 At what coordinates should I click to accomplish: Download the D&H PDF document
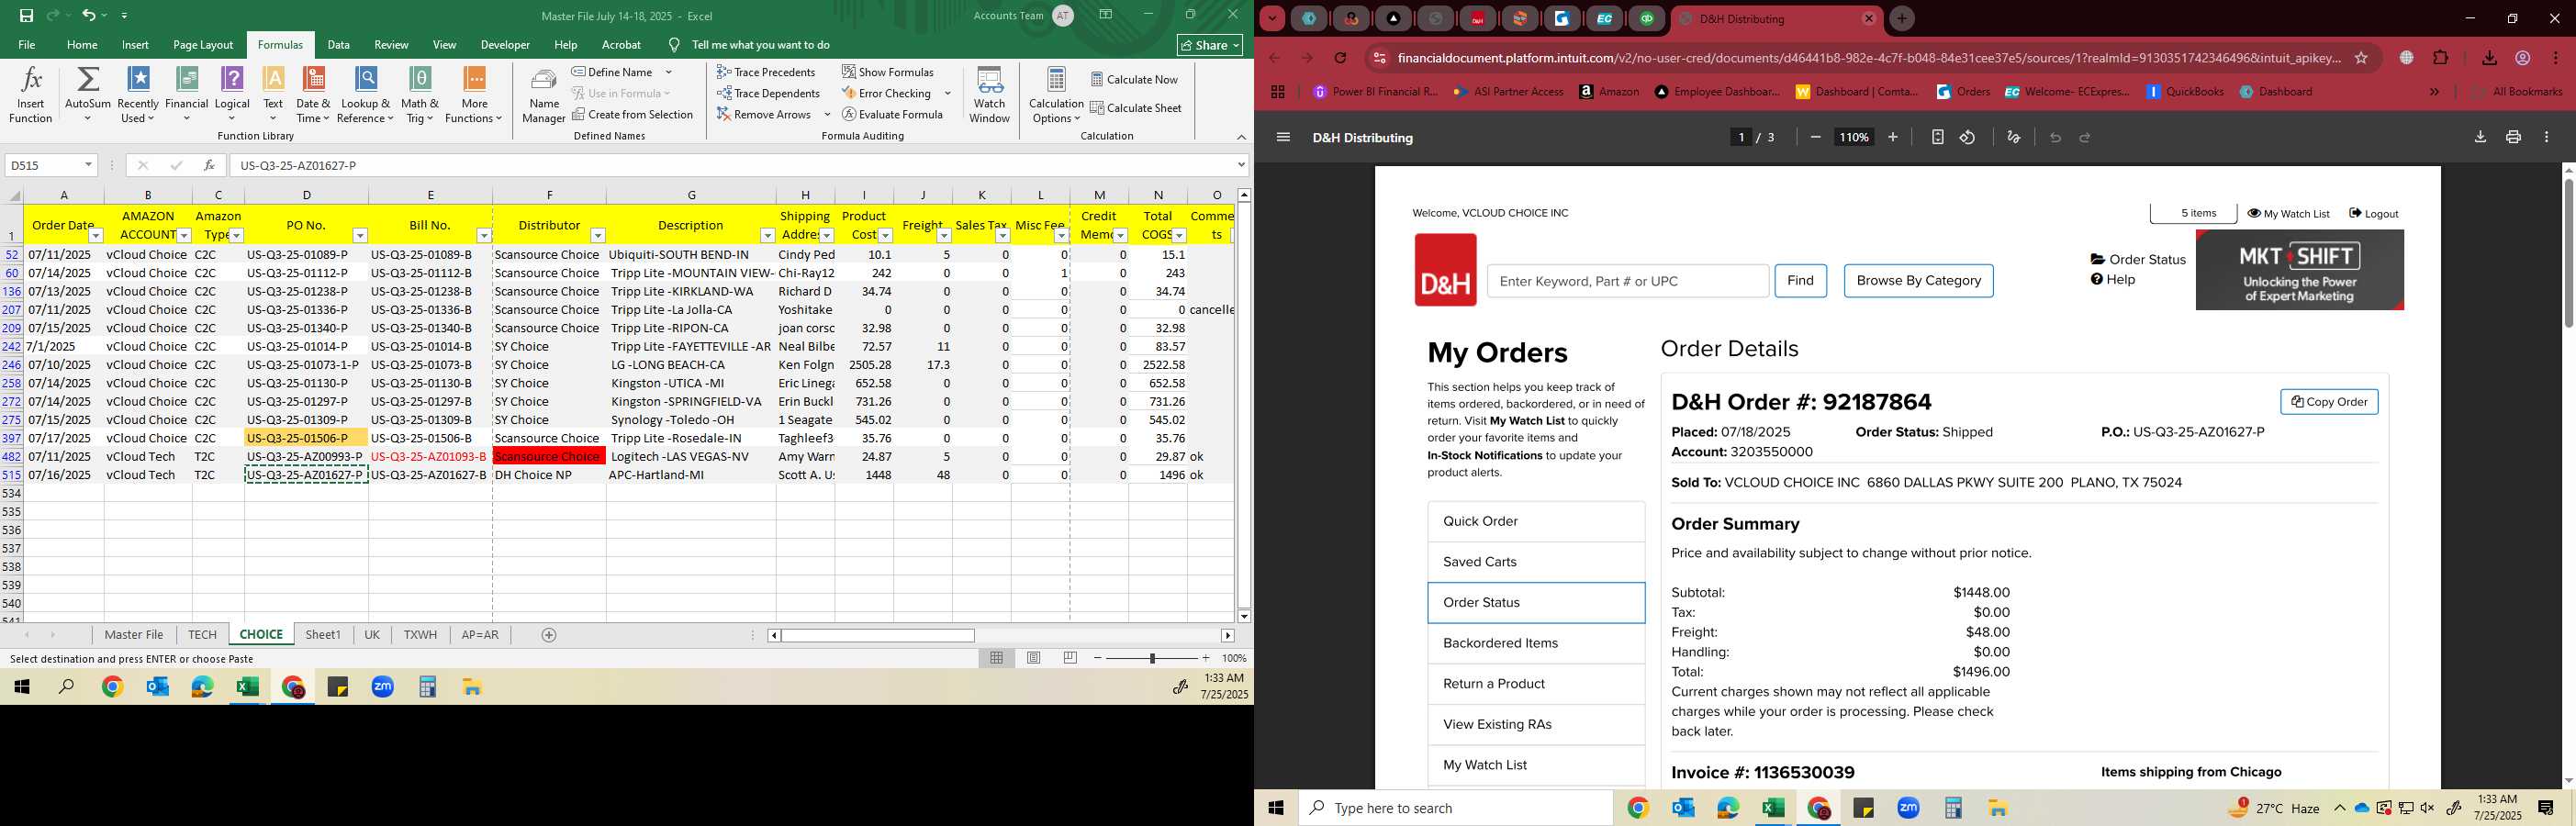tap(2480, 137)
